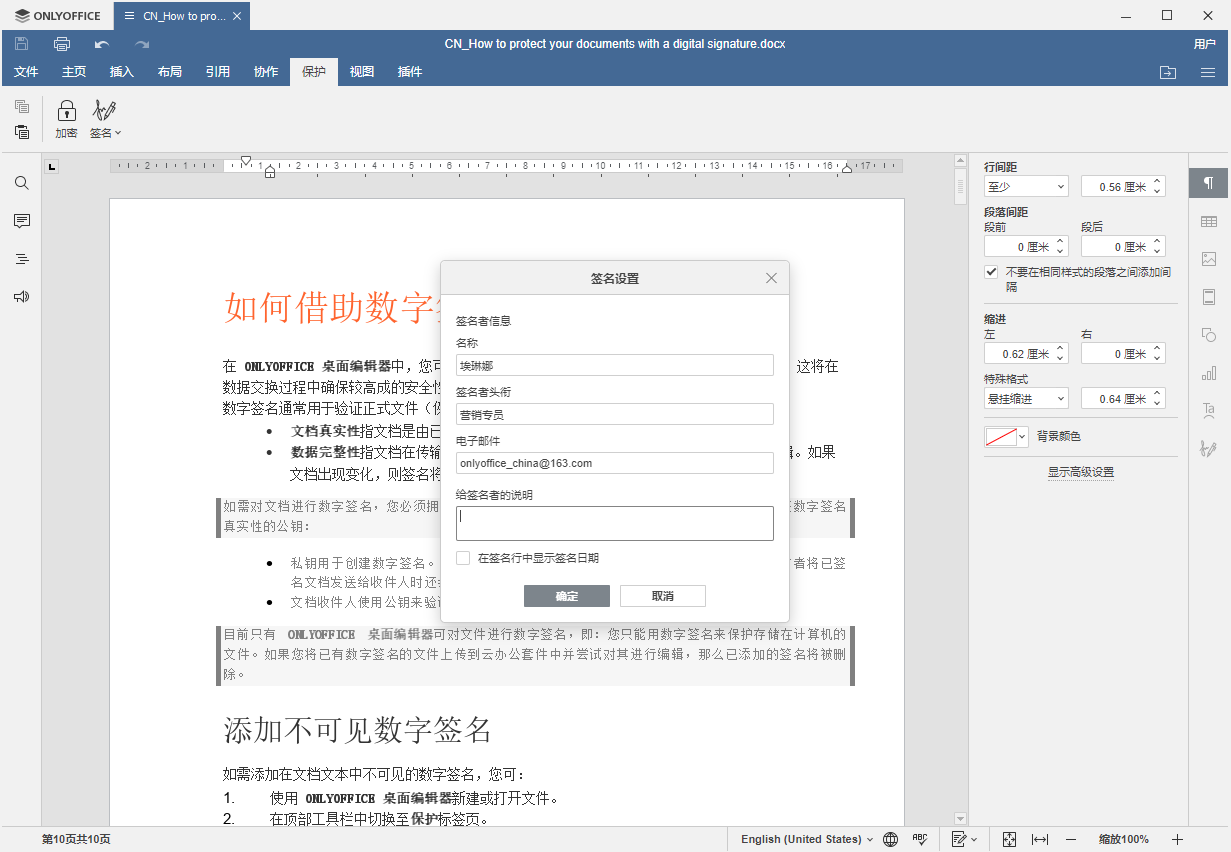Click the zoom out minus button
Screen dimensions: 1231x852
[x=1071, y=839]
